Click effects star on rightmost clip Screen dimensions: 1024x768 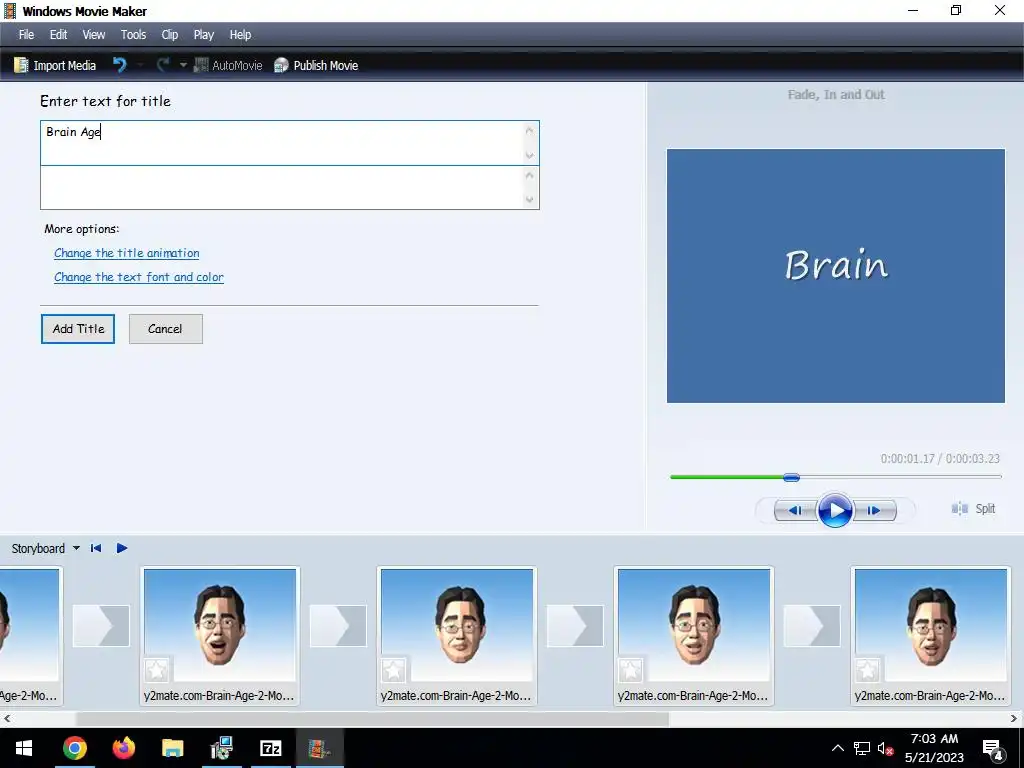867,670
